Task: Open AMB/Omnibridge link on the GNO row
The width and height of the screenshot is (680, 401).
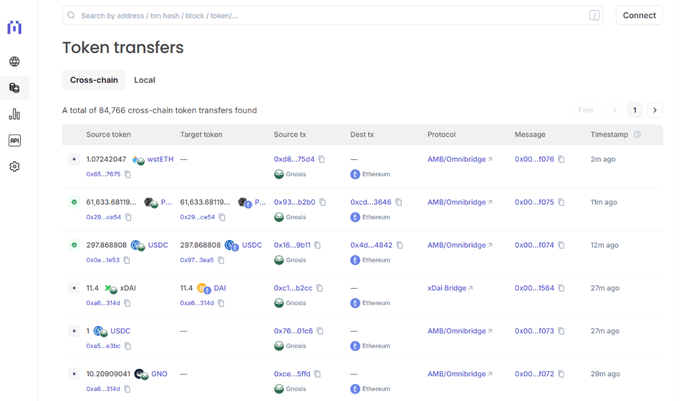Action: (460, 374)
